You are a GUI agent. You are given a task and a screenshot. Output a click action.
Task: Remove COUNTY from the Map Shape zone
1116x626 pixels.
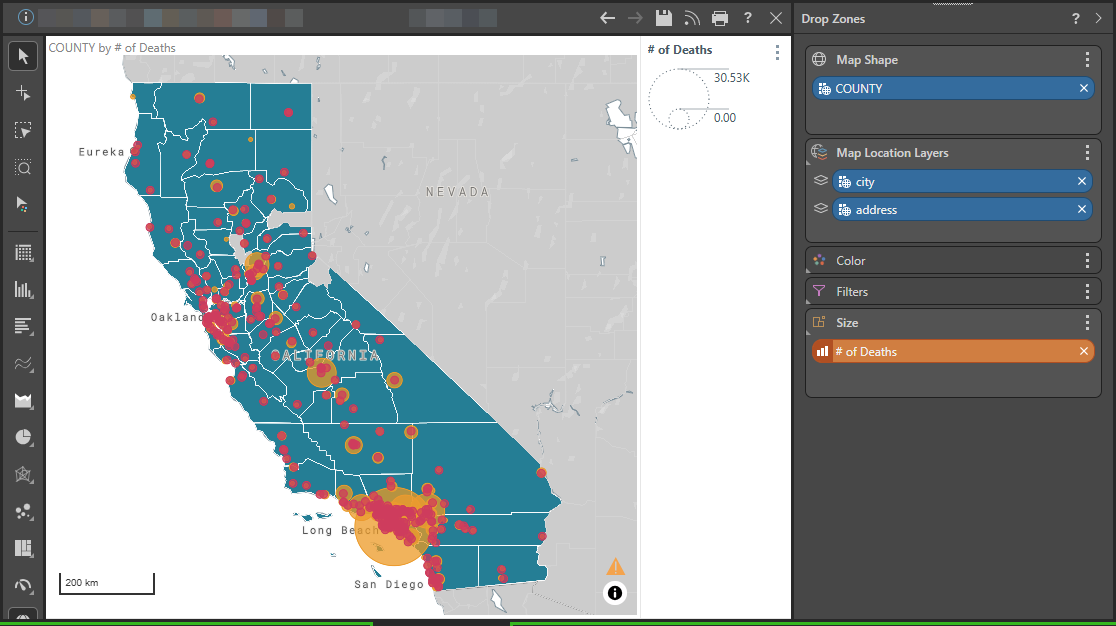(1083, 88)
